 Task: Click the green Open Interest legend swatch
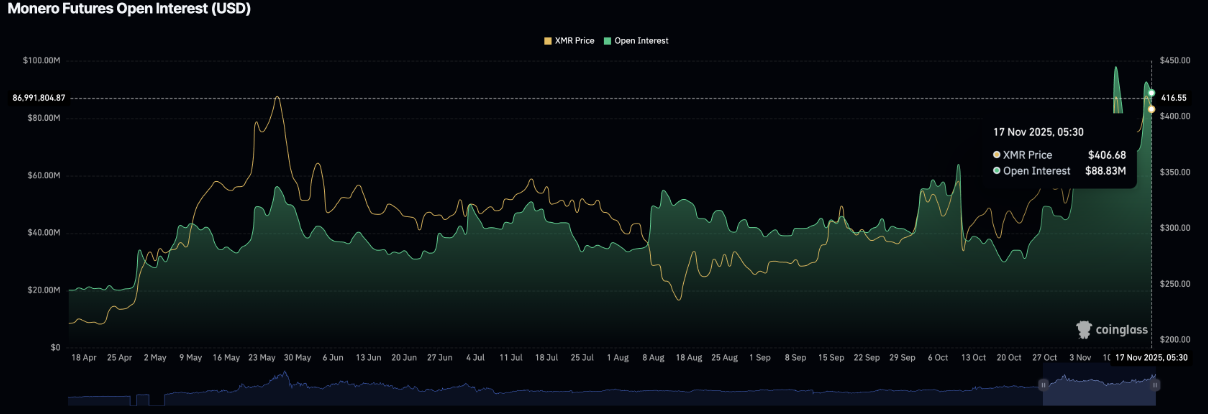coord(608,41)
